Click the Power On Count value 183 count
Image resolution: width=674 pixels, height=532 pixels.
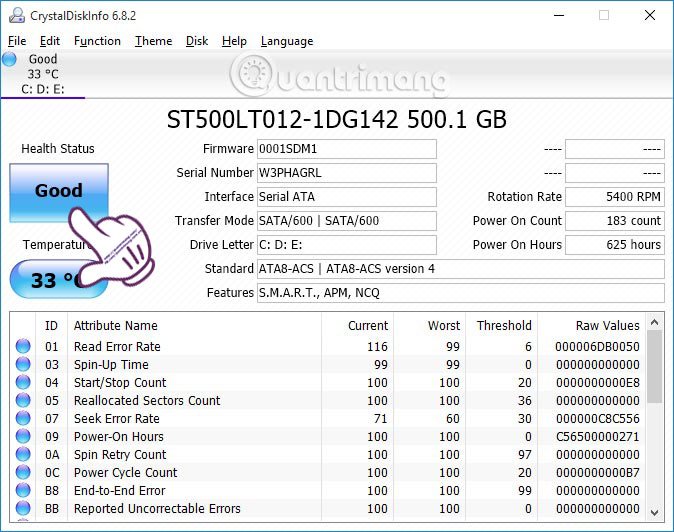[x=615, y=221]
